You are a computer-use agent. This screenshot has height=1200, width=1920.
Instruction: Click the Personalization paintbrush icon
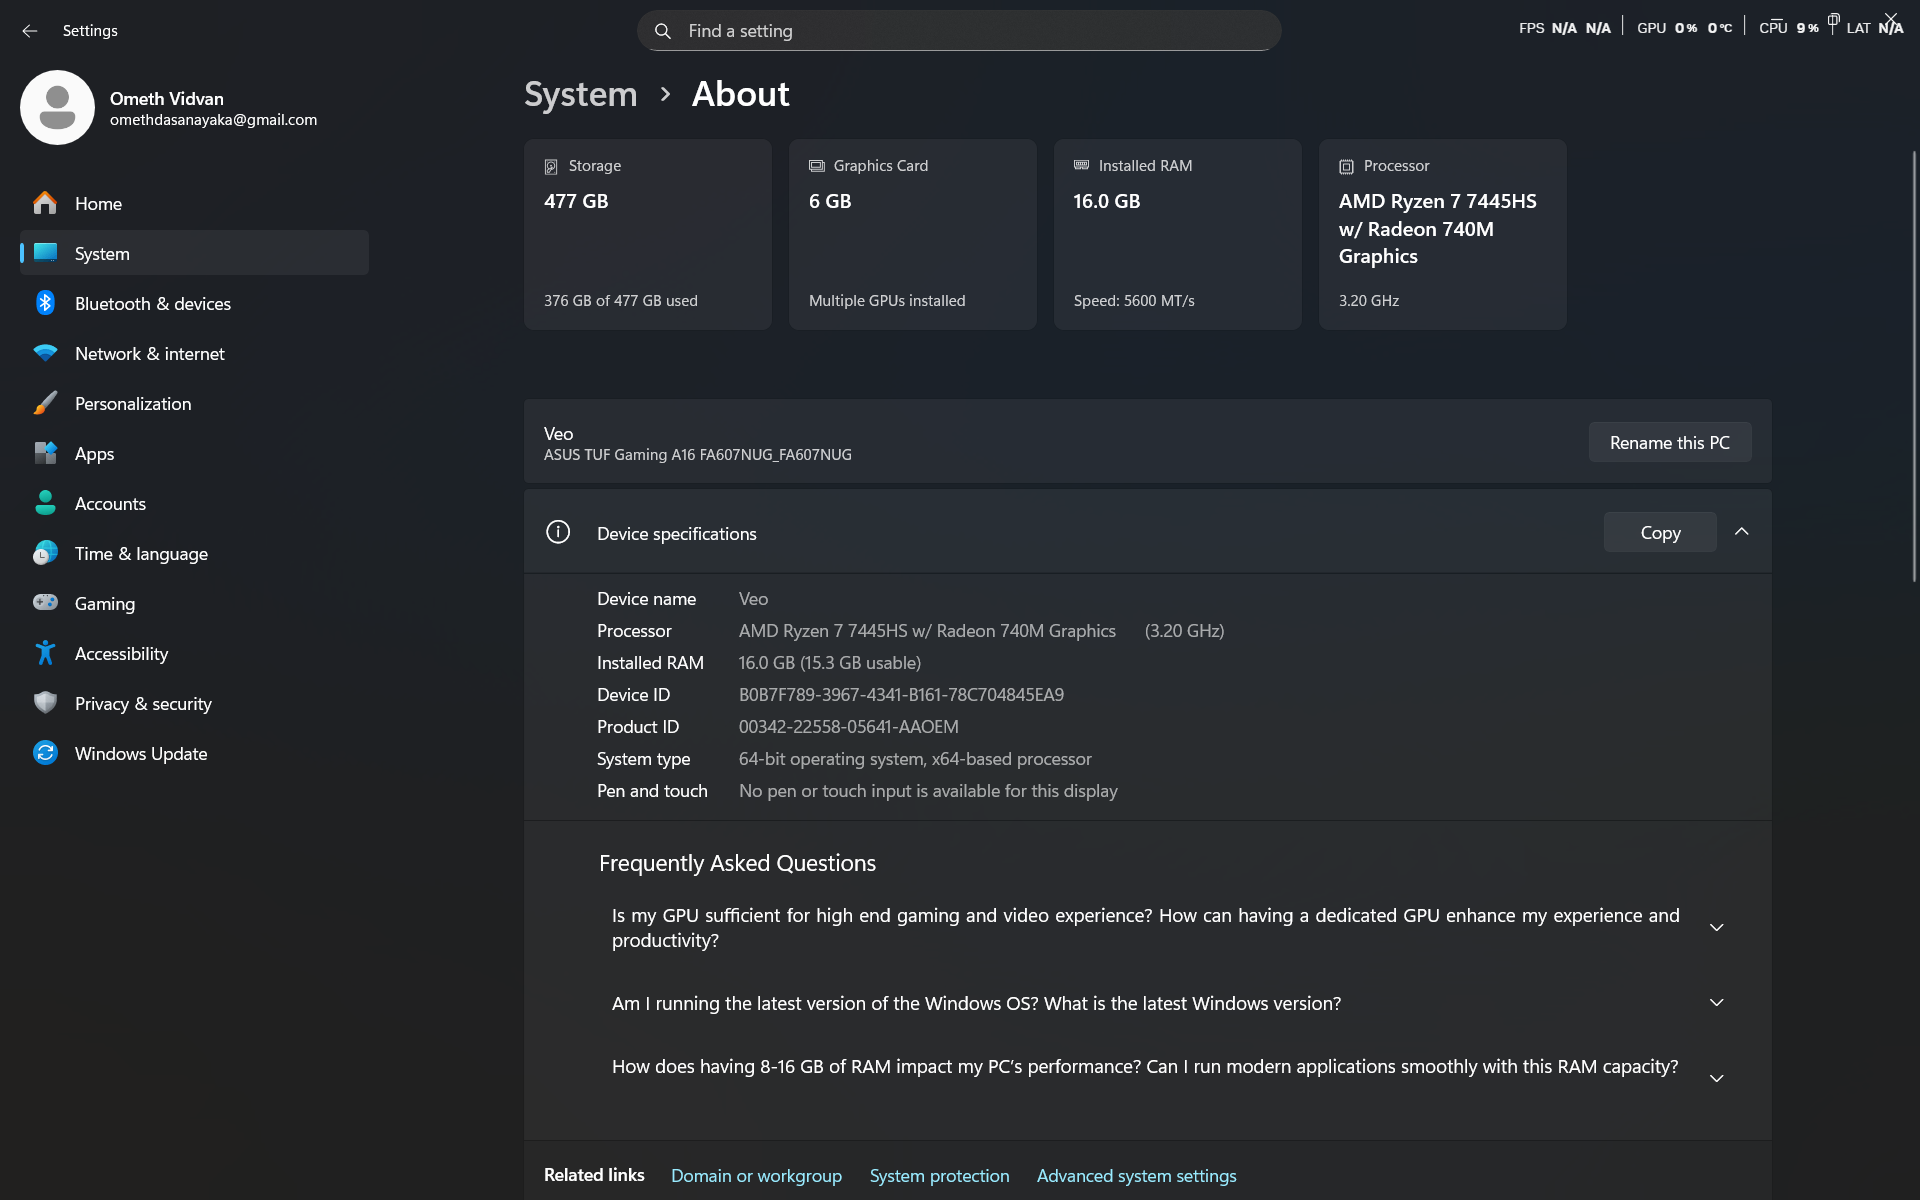[45, 403]
